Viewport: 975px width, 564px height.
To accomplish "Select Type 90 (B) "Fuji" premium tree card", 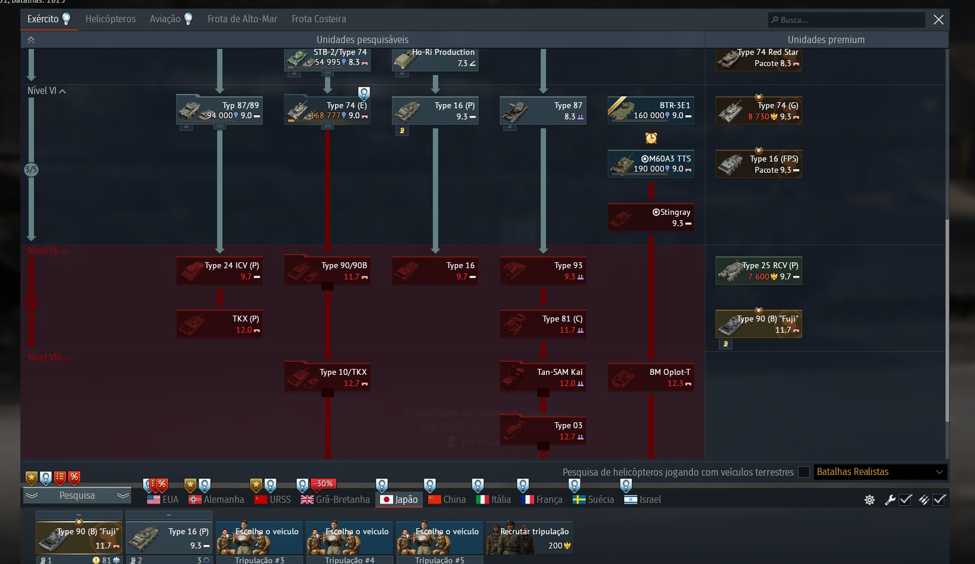I will point(759,324).
